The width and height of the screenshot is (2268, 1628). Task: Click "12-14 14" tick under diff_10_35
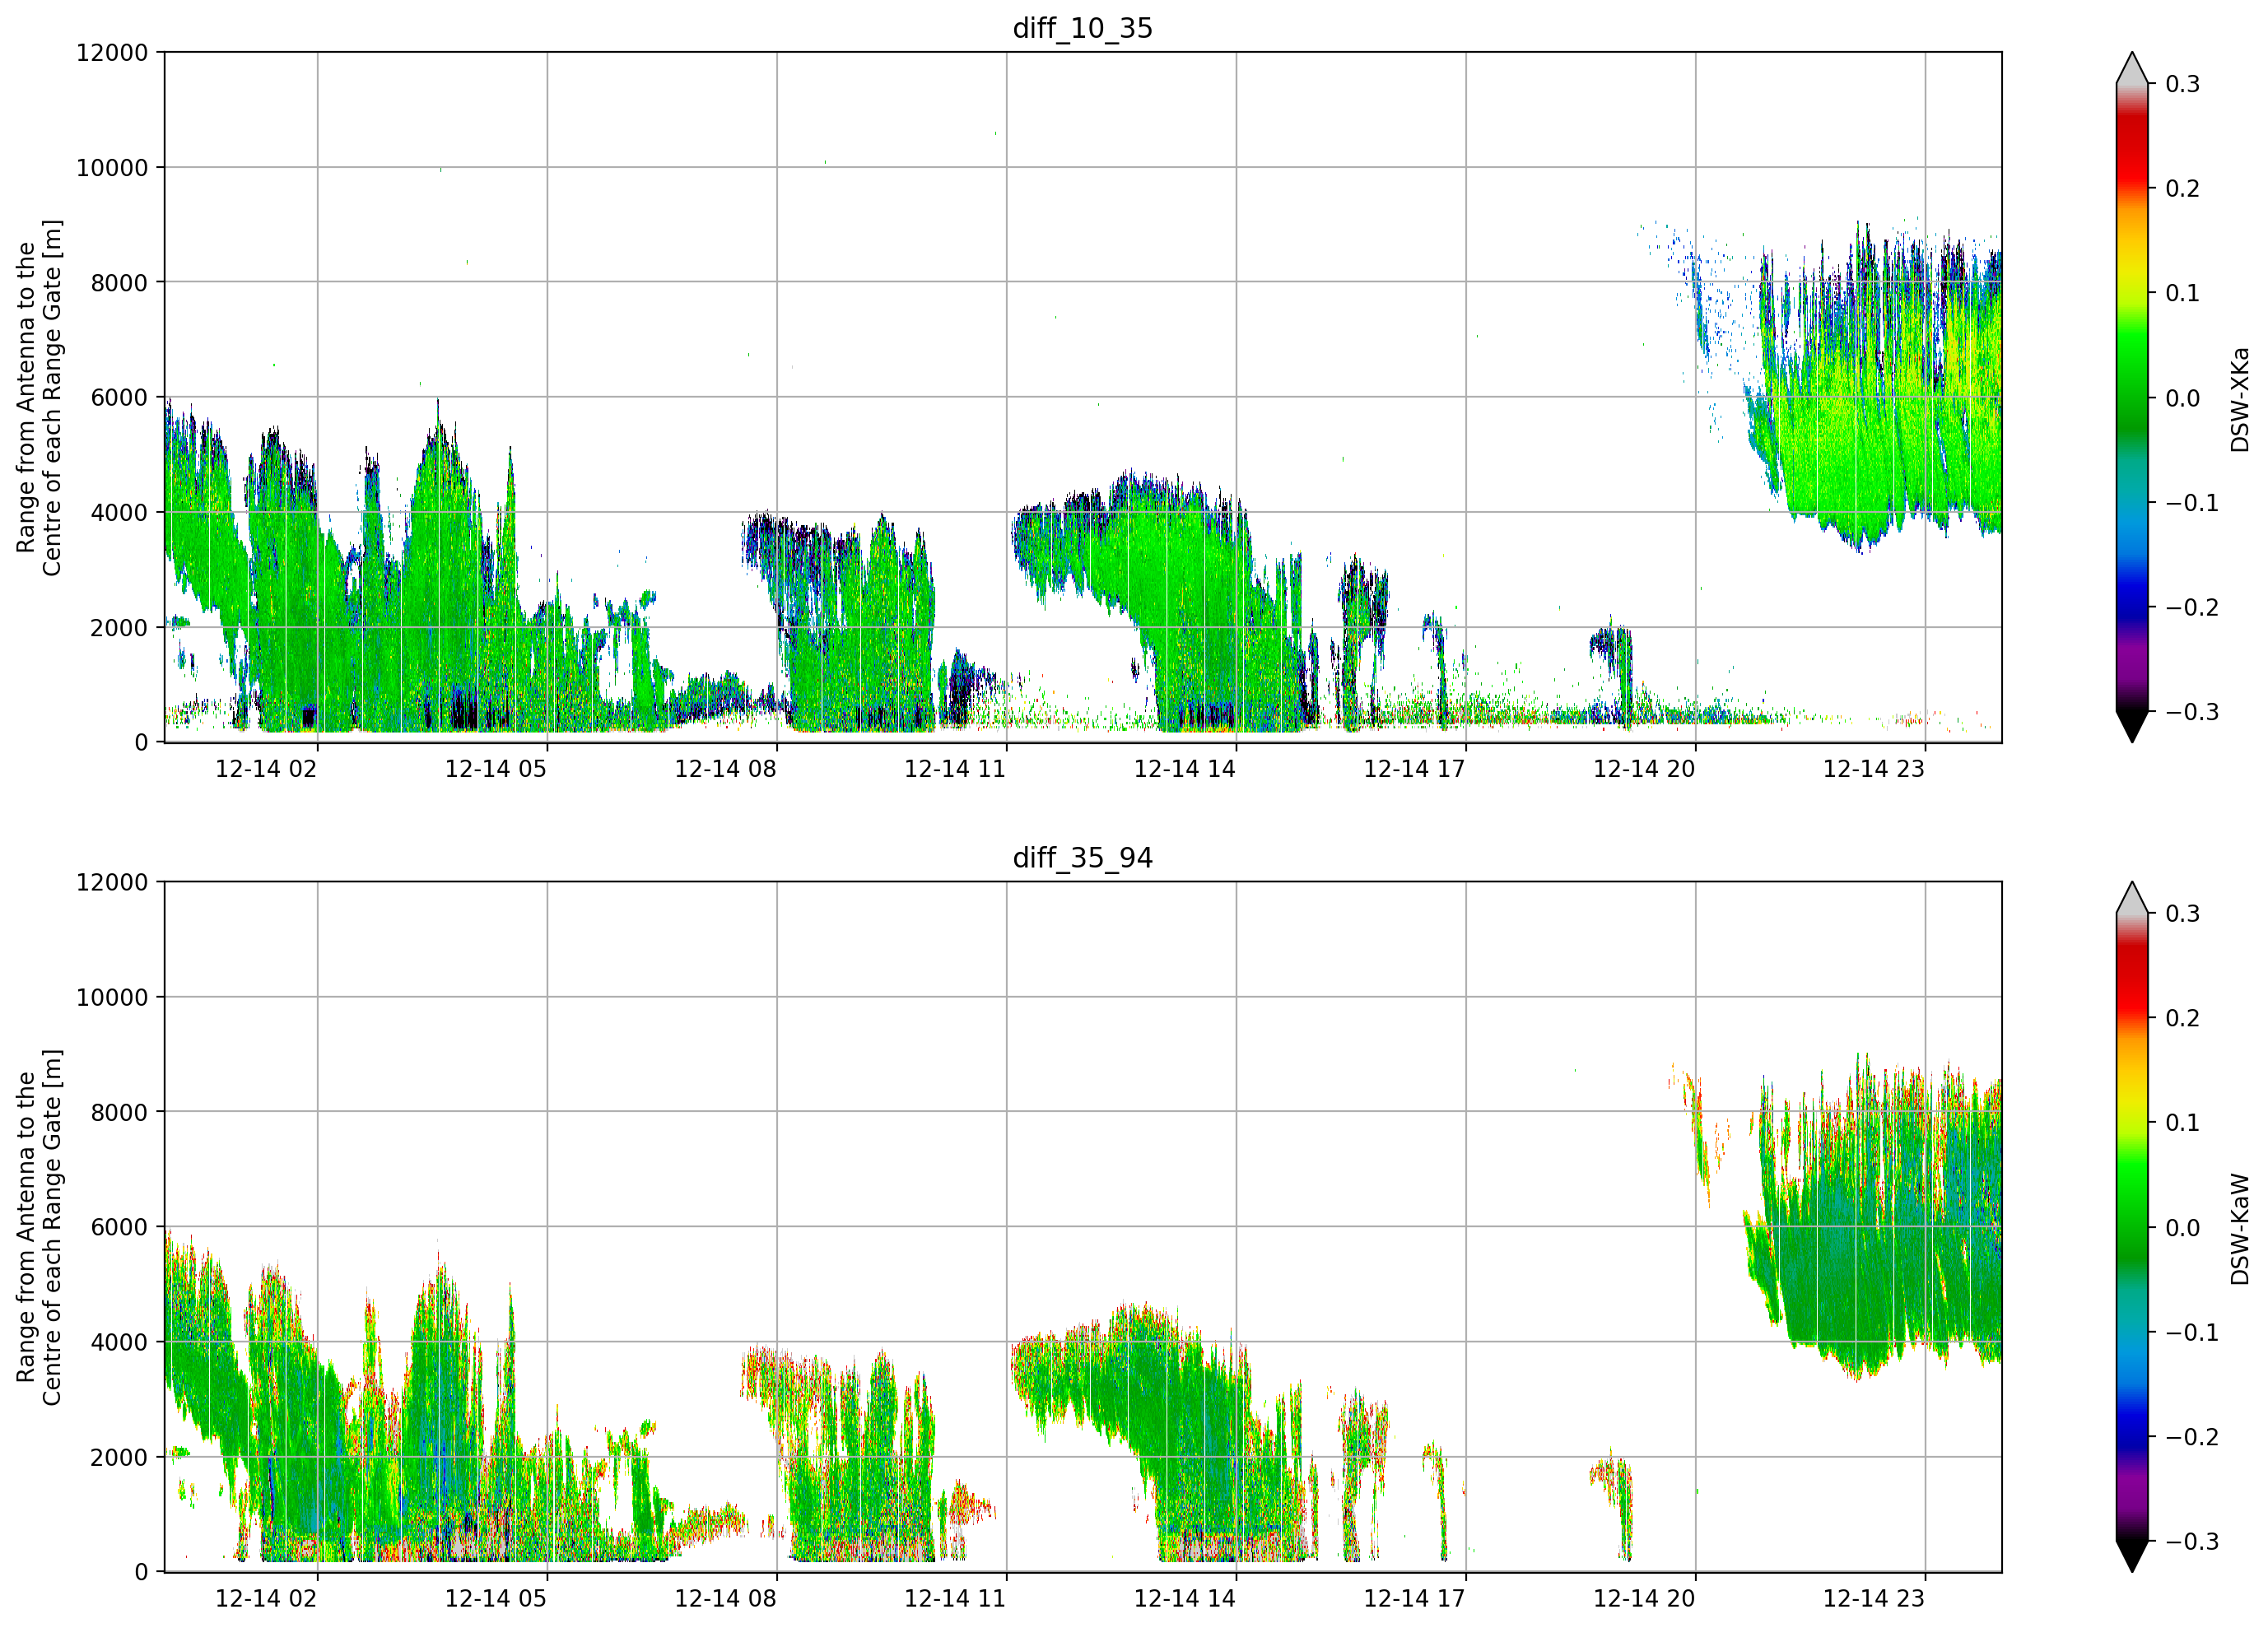tap(1185, 769)
